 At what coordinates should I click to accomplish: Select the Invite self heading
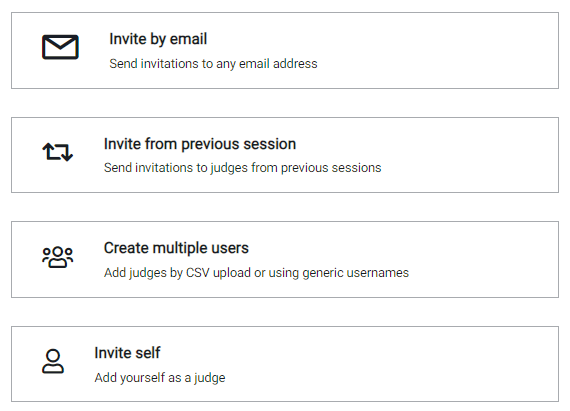pyautogui.click(x=127, y=352)
